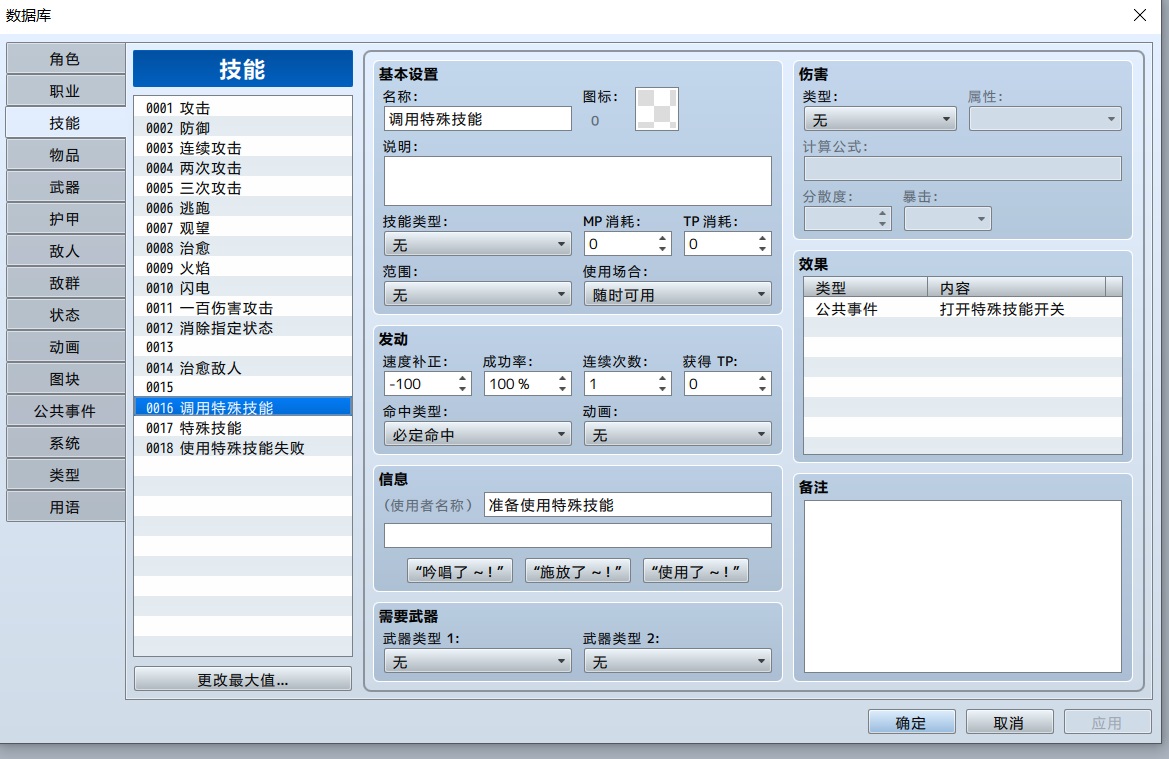This screenshot has height=759, width=1169.
Task: Insert the "吟唱了～！" message template
Action: coord(459,571)
